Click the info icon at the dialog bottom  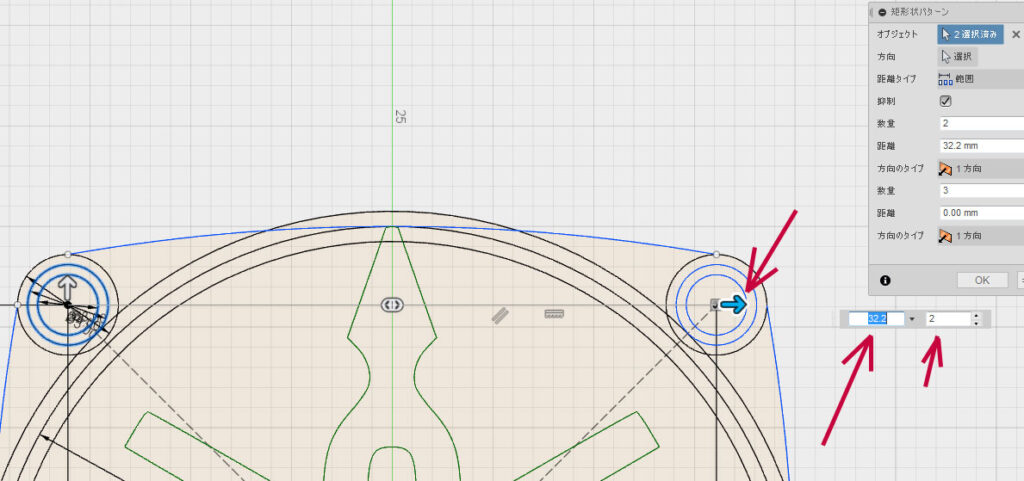[885, 280]
